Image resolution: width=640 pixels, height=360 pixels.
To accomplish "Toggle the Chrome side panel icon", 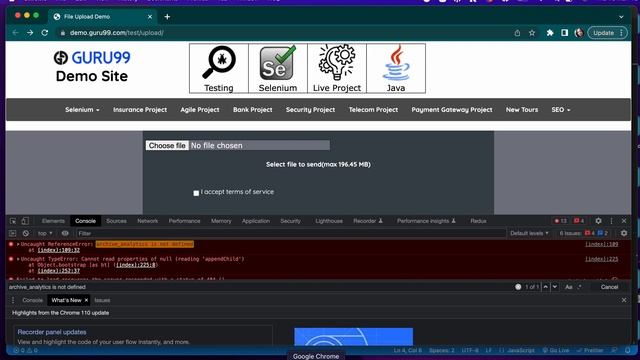I will (x=564, y=33).
